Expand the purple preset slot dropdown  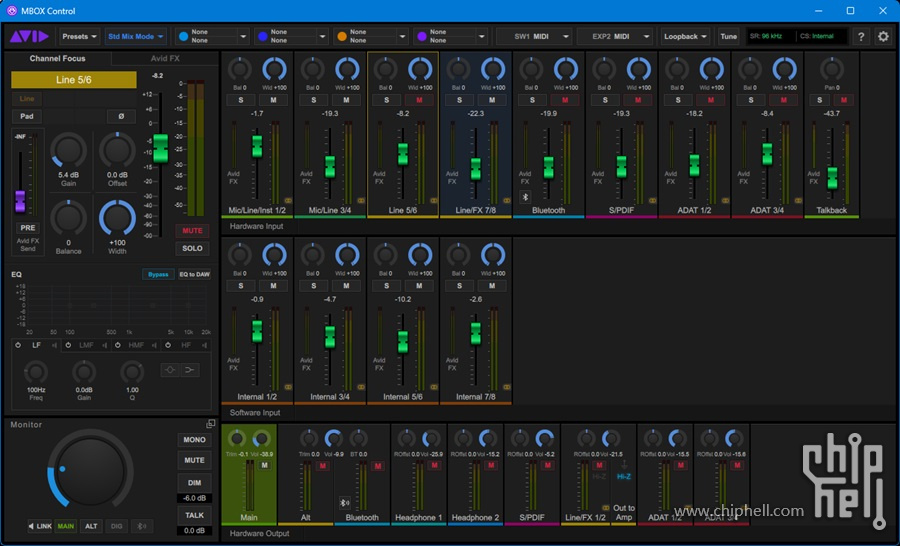pyautogui.click(x=482, y=36)
